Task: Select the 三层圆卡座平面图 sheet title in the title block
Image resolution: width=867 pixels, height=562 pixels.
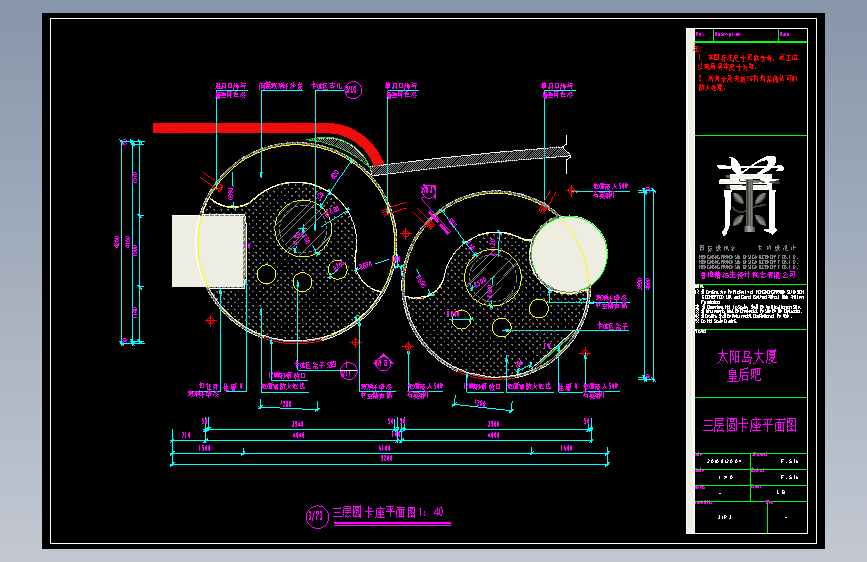Action: point(750,425)
